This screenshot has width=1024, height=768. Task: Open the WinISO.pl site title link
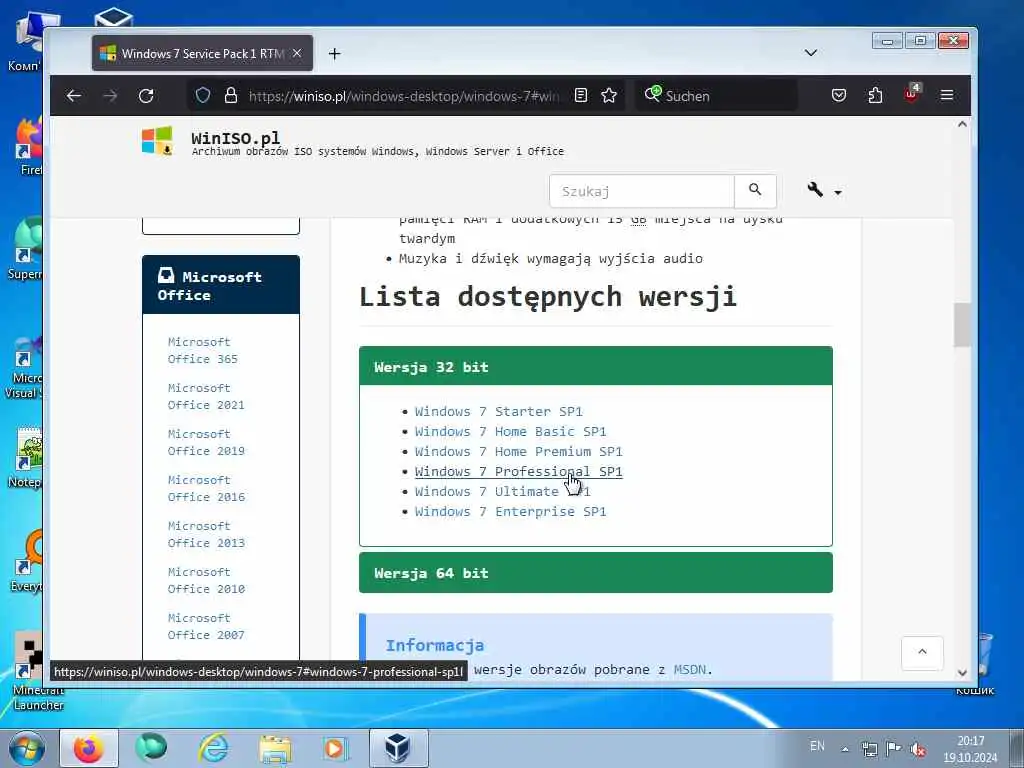(236, 138)
